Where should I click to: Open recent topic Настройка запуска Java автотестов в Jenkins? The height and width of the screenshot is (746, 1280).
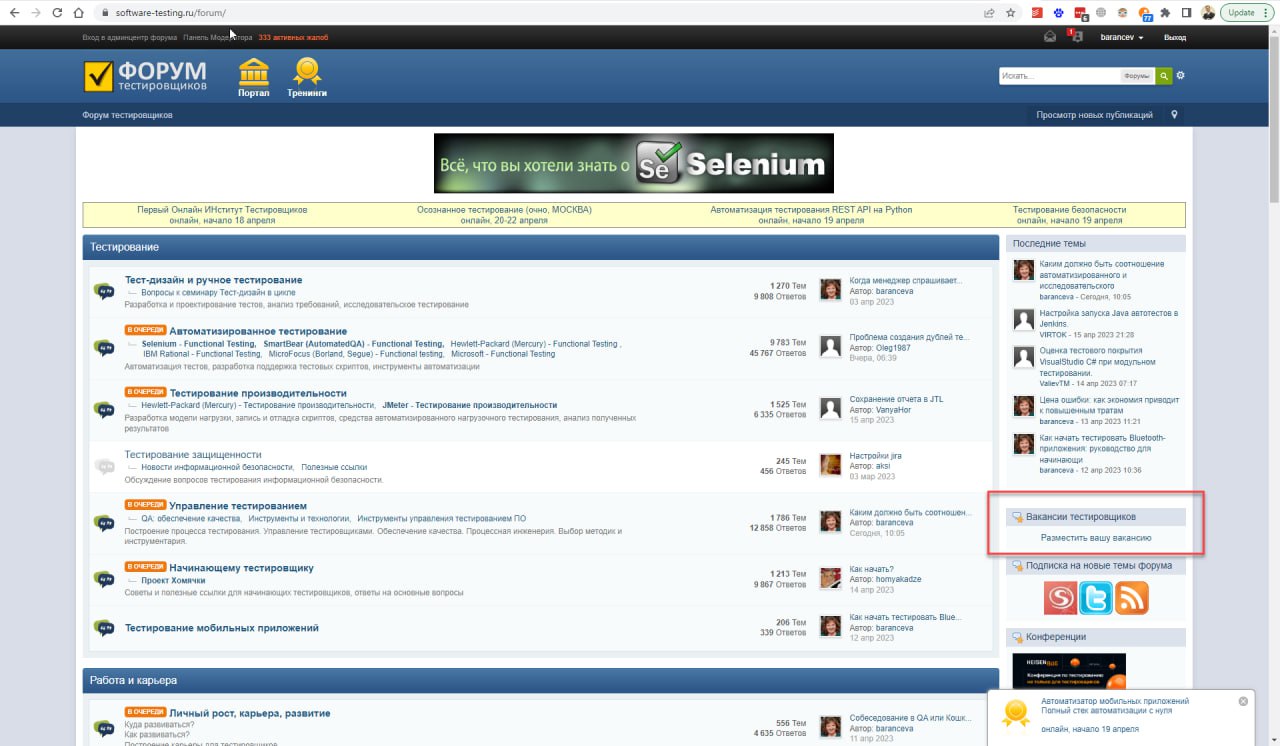pyautogui.click(x=1108, y=318)
